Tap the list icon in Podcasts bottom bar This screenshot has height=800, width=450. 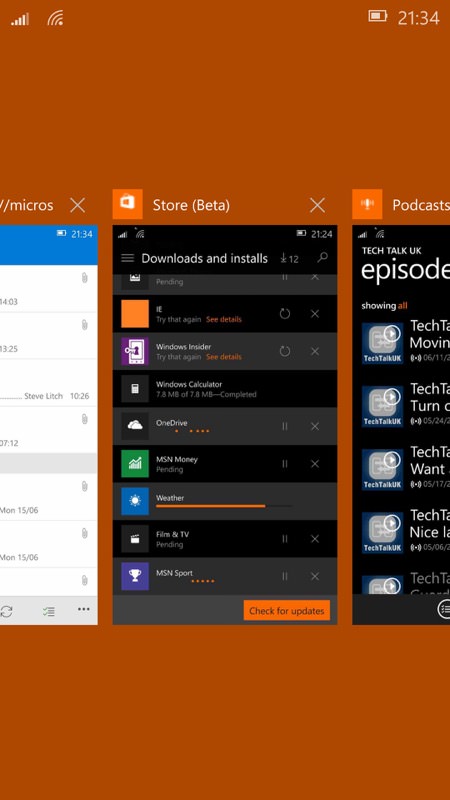click(444, 609)
